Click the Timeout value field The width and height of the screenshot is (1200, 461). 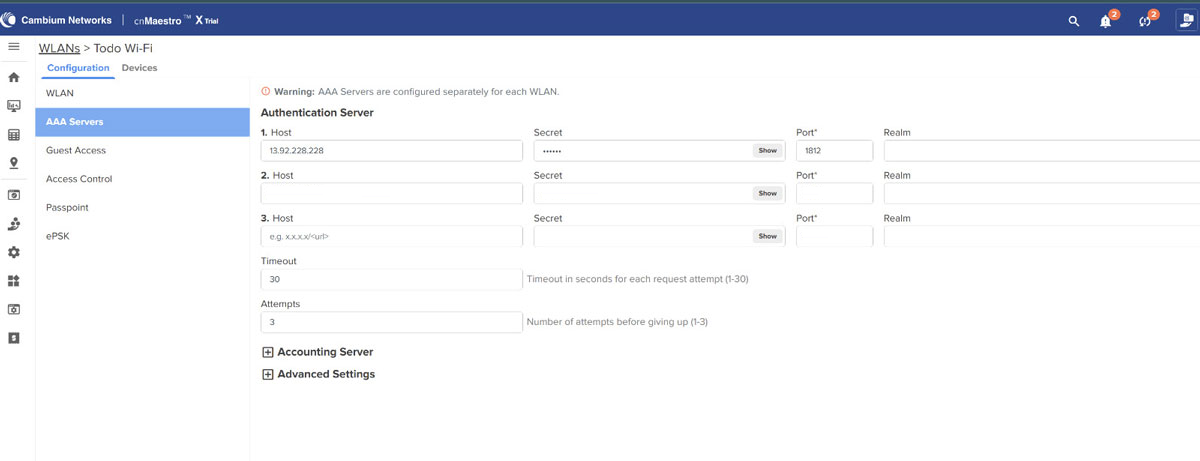tap(391, 280)
